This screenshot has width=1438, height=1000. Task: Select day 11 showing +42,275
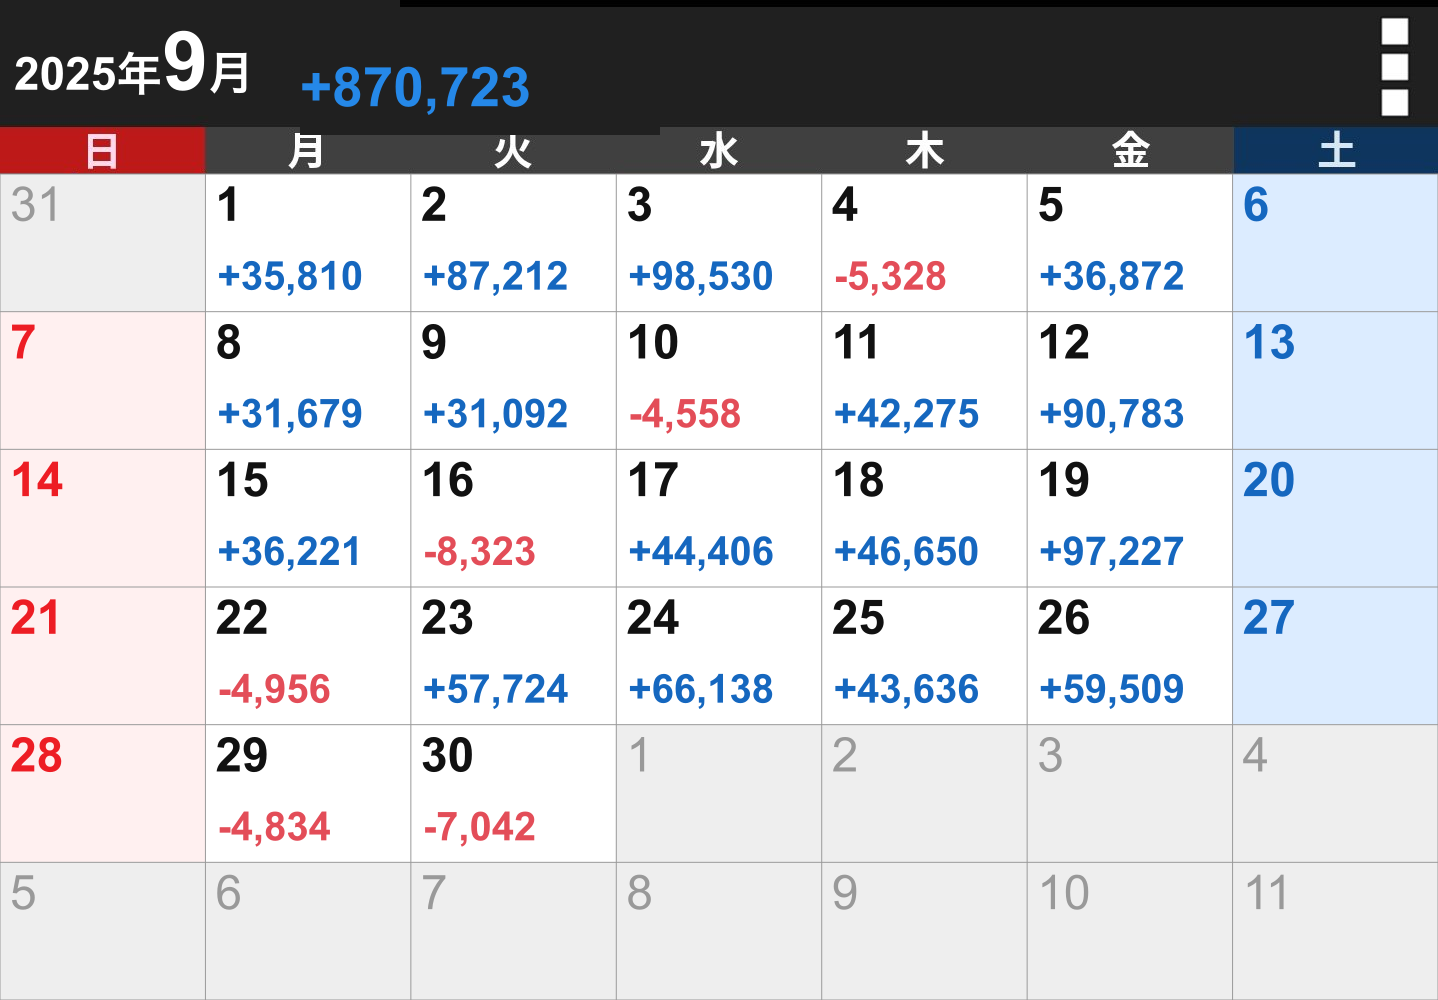[925, 381]
